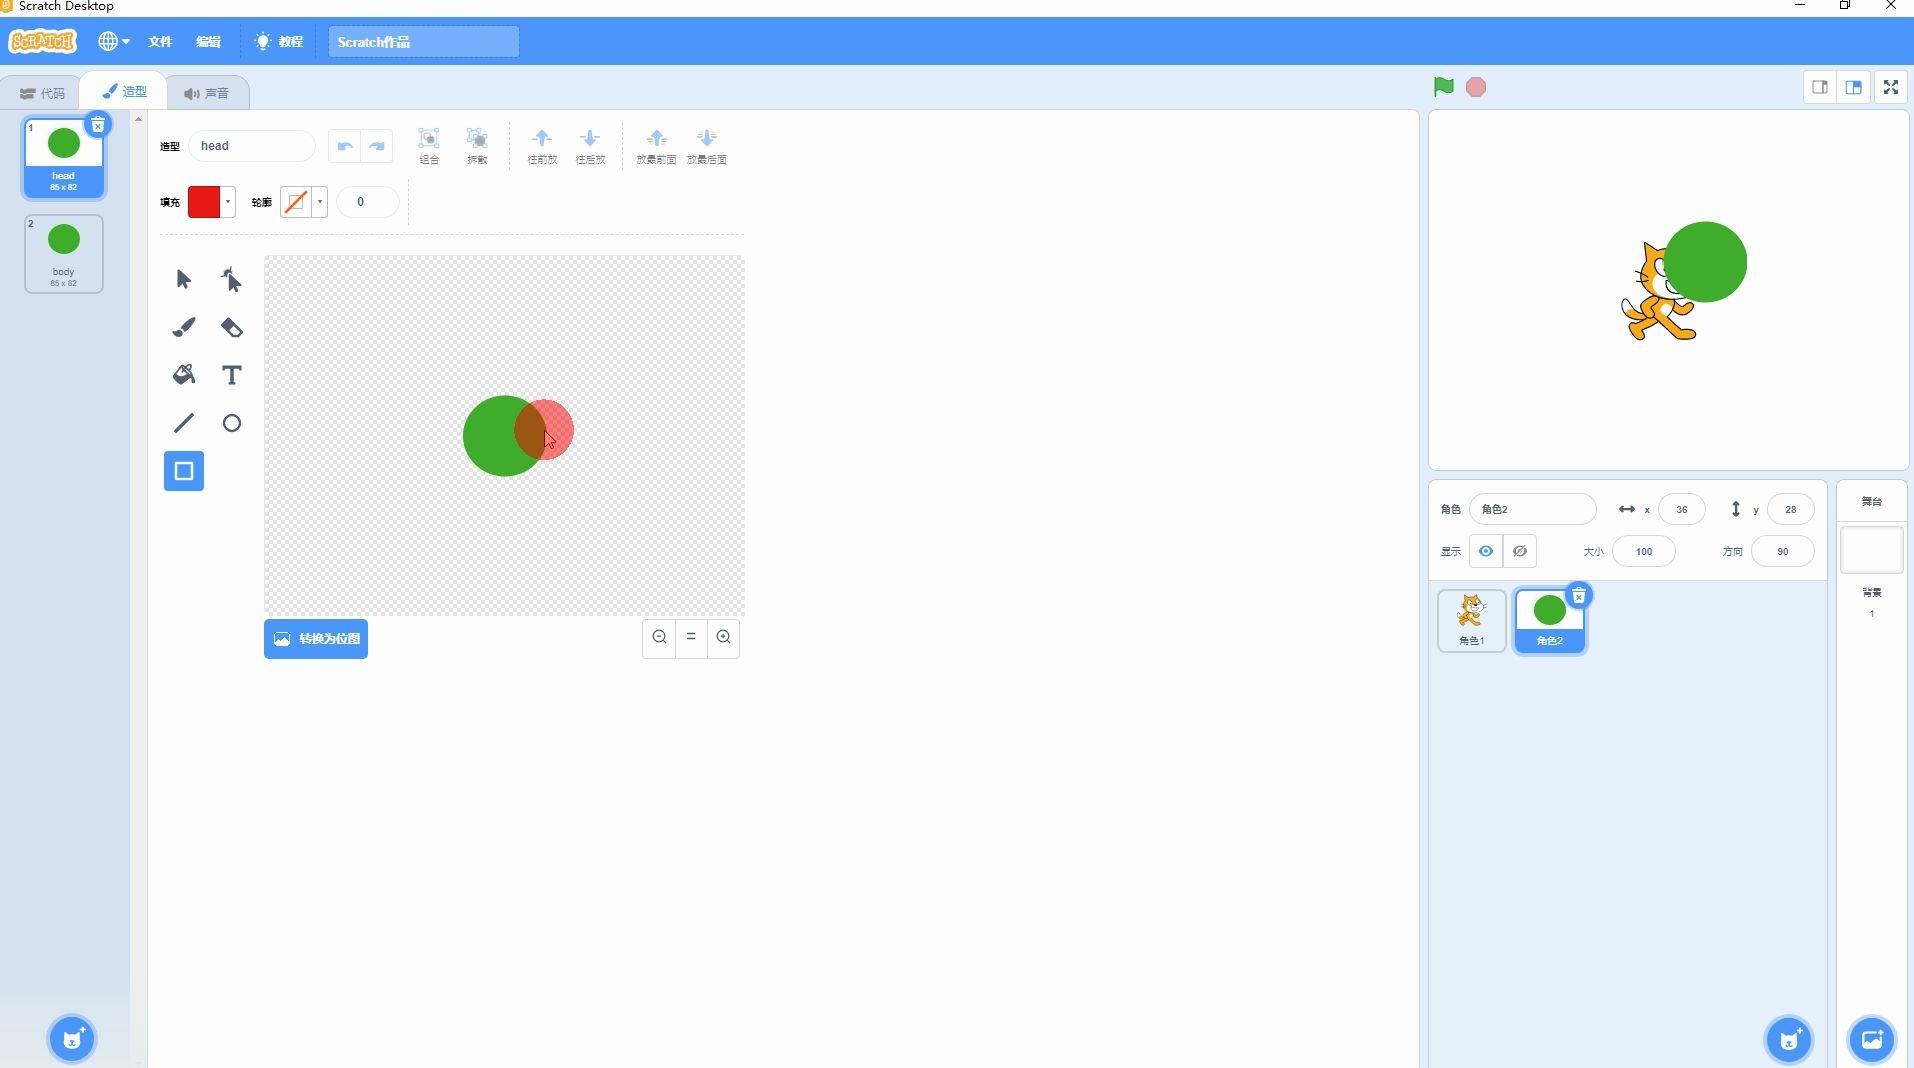1914x1068 pixels.
Task: Open the outline color dropdown
Action: 320,202
